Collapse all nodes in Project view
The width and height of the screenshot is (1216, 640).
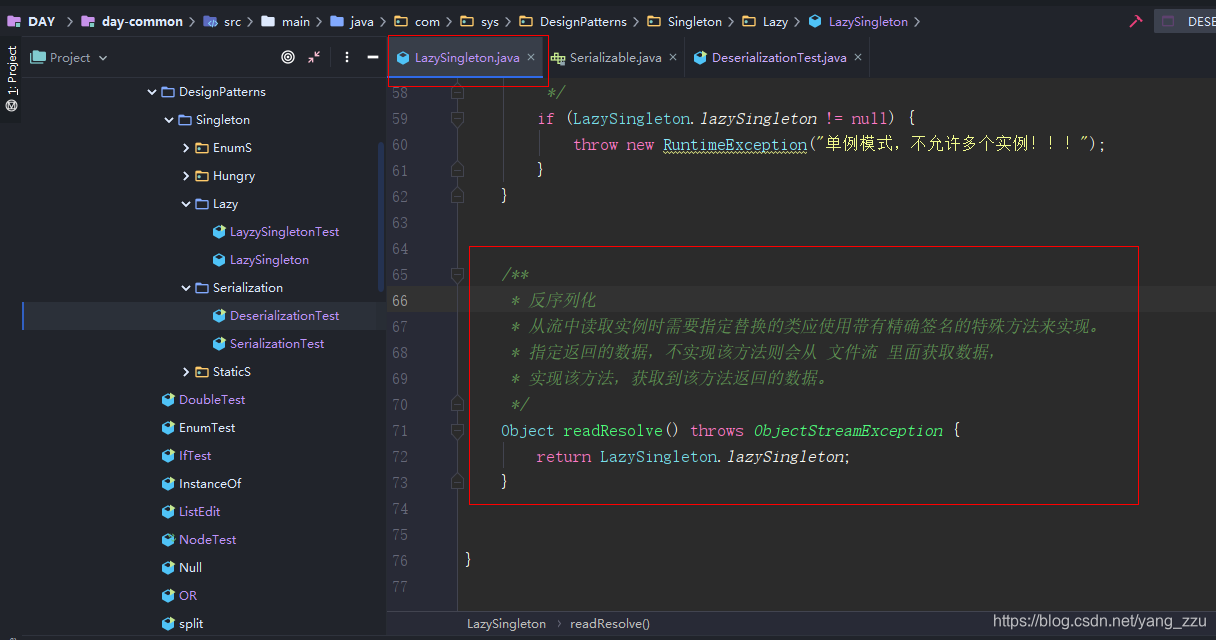(x=315, y=57)
